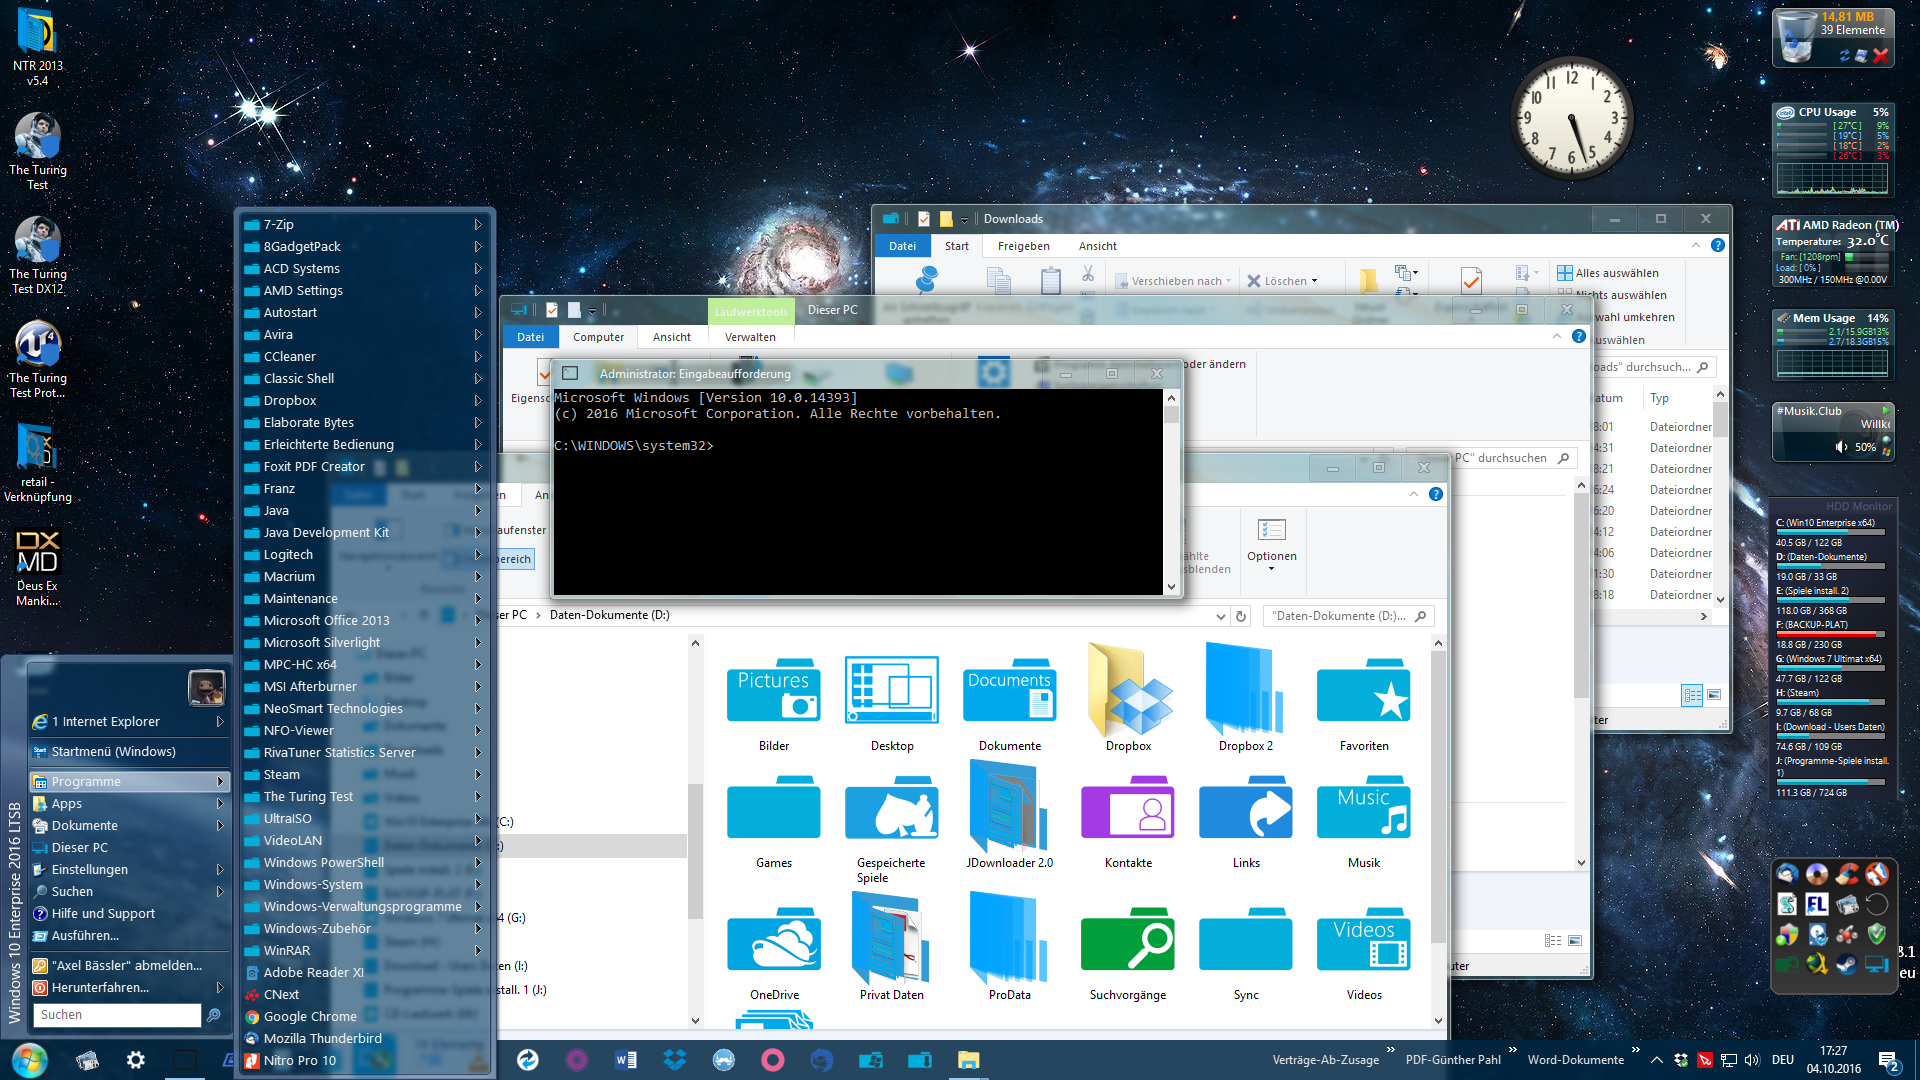Screen dimensions: 1920x1080
Task: Open the Löschen dropdown arrow
Action: coord(1314,281)
